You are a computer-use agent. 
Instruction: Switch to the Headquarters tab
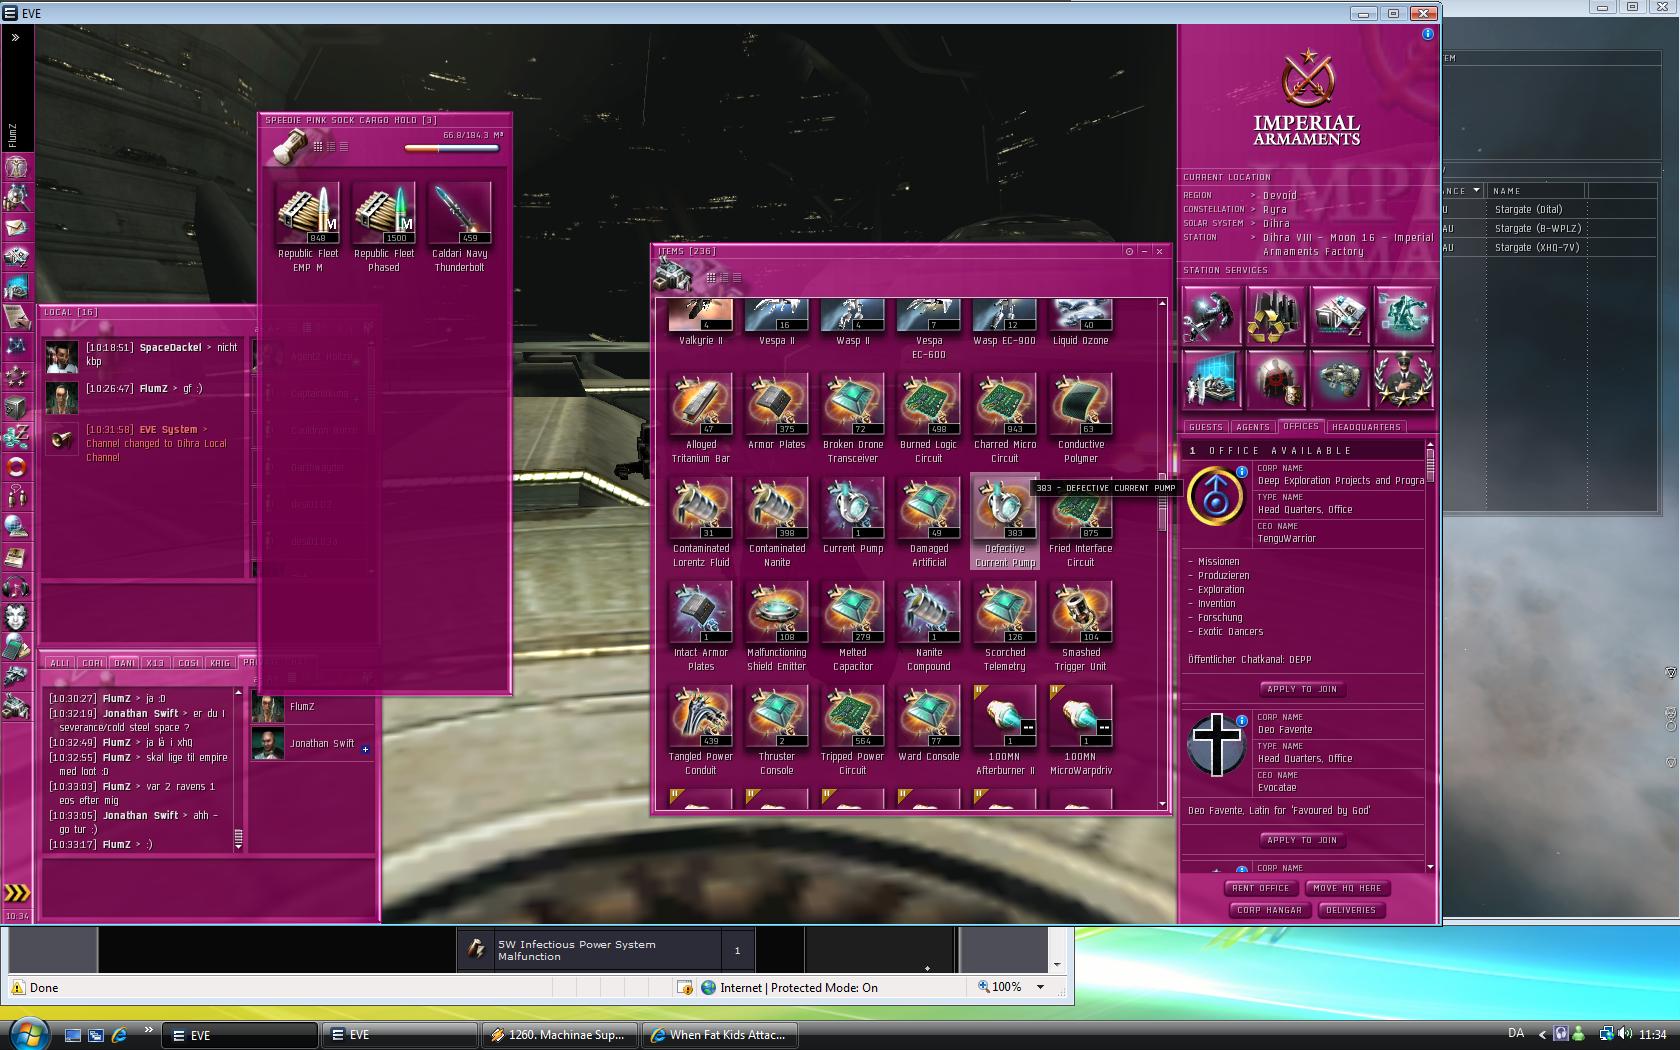(1366, 427)
